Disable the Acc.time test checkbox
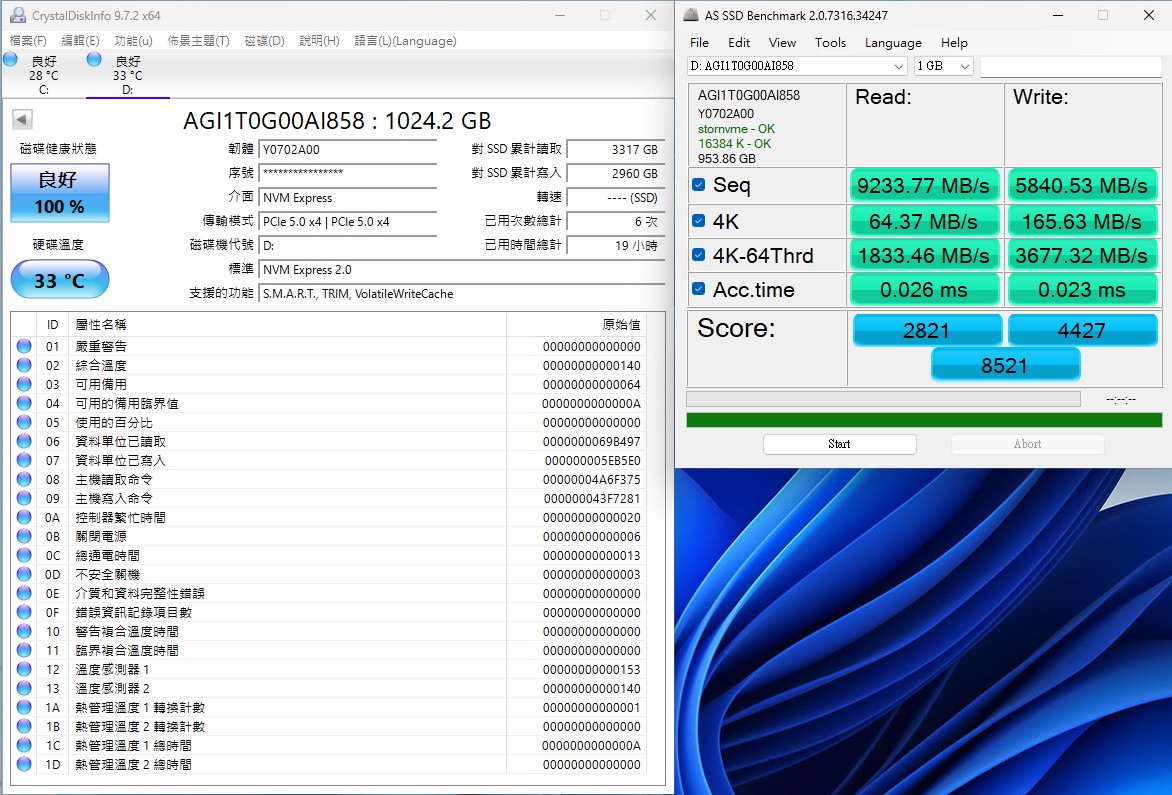The width and height of the screenshot is (1172, 795). 699,290
